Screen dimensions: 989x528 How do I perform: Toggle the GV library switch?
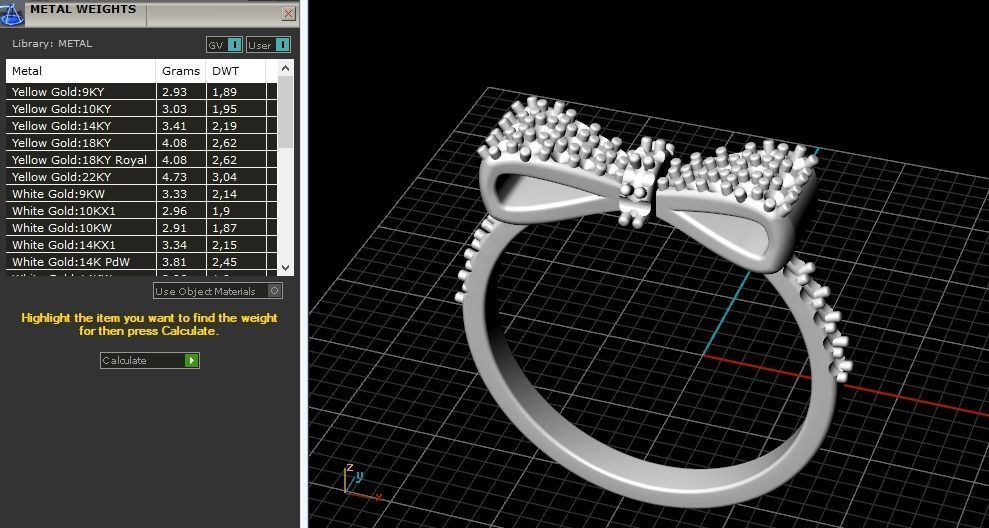tap(225, 45)
